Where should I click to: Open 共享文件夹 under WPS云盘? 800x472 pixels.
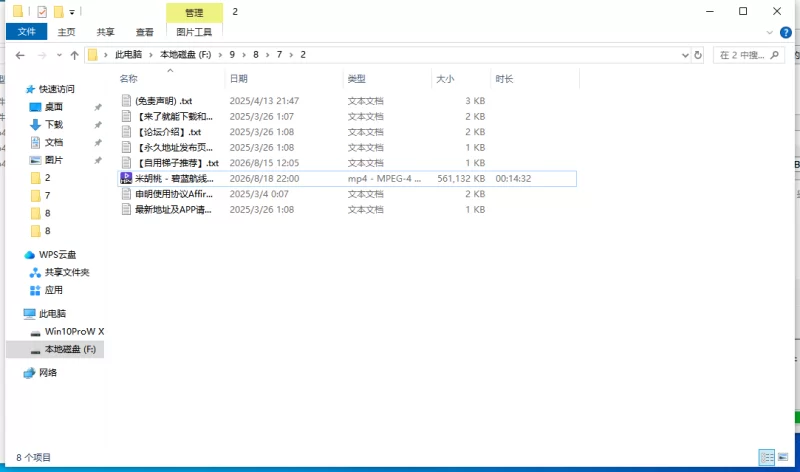click(x=66, y=272)
